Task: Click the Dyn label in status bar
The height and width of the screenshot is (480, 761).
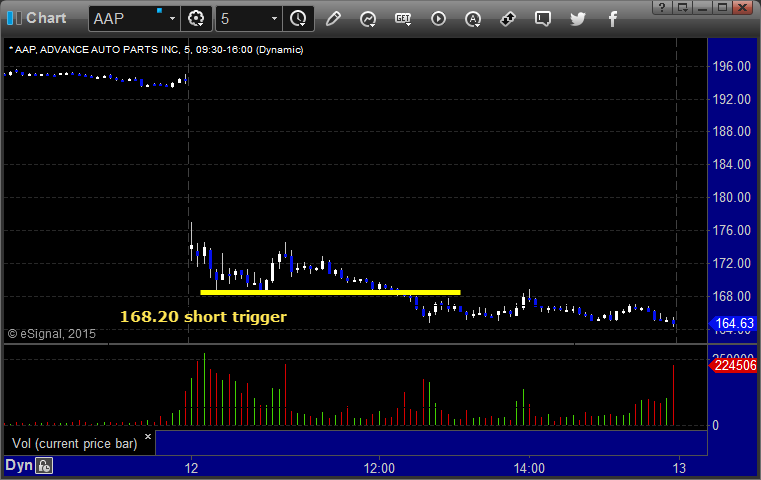Action: click(19, 465)
